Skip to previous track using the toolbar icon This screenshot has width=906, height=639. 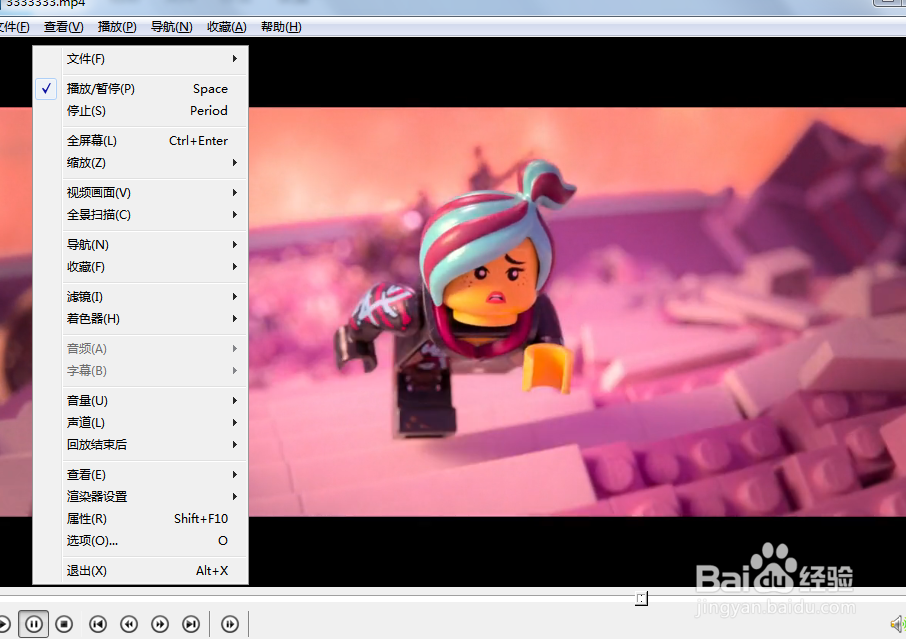(98, 624)
